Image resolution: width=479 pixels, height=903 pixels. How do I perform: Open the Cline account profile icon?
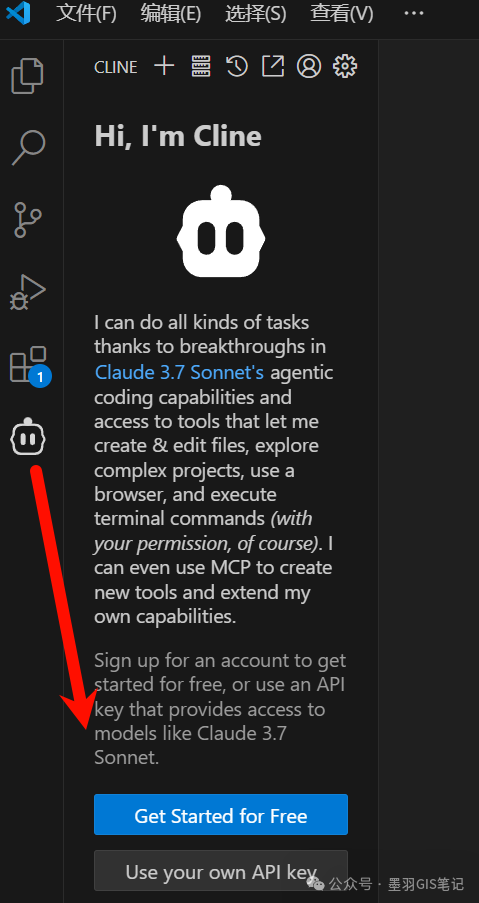[x=309, y=66]
